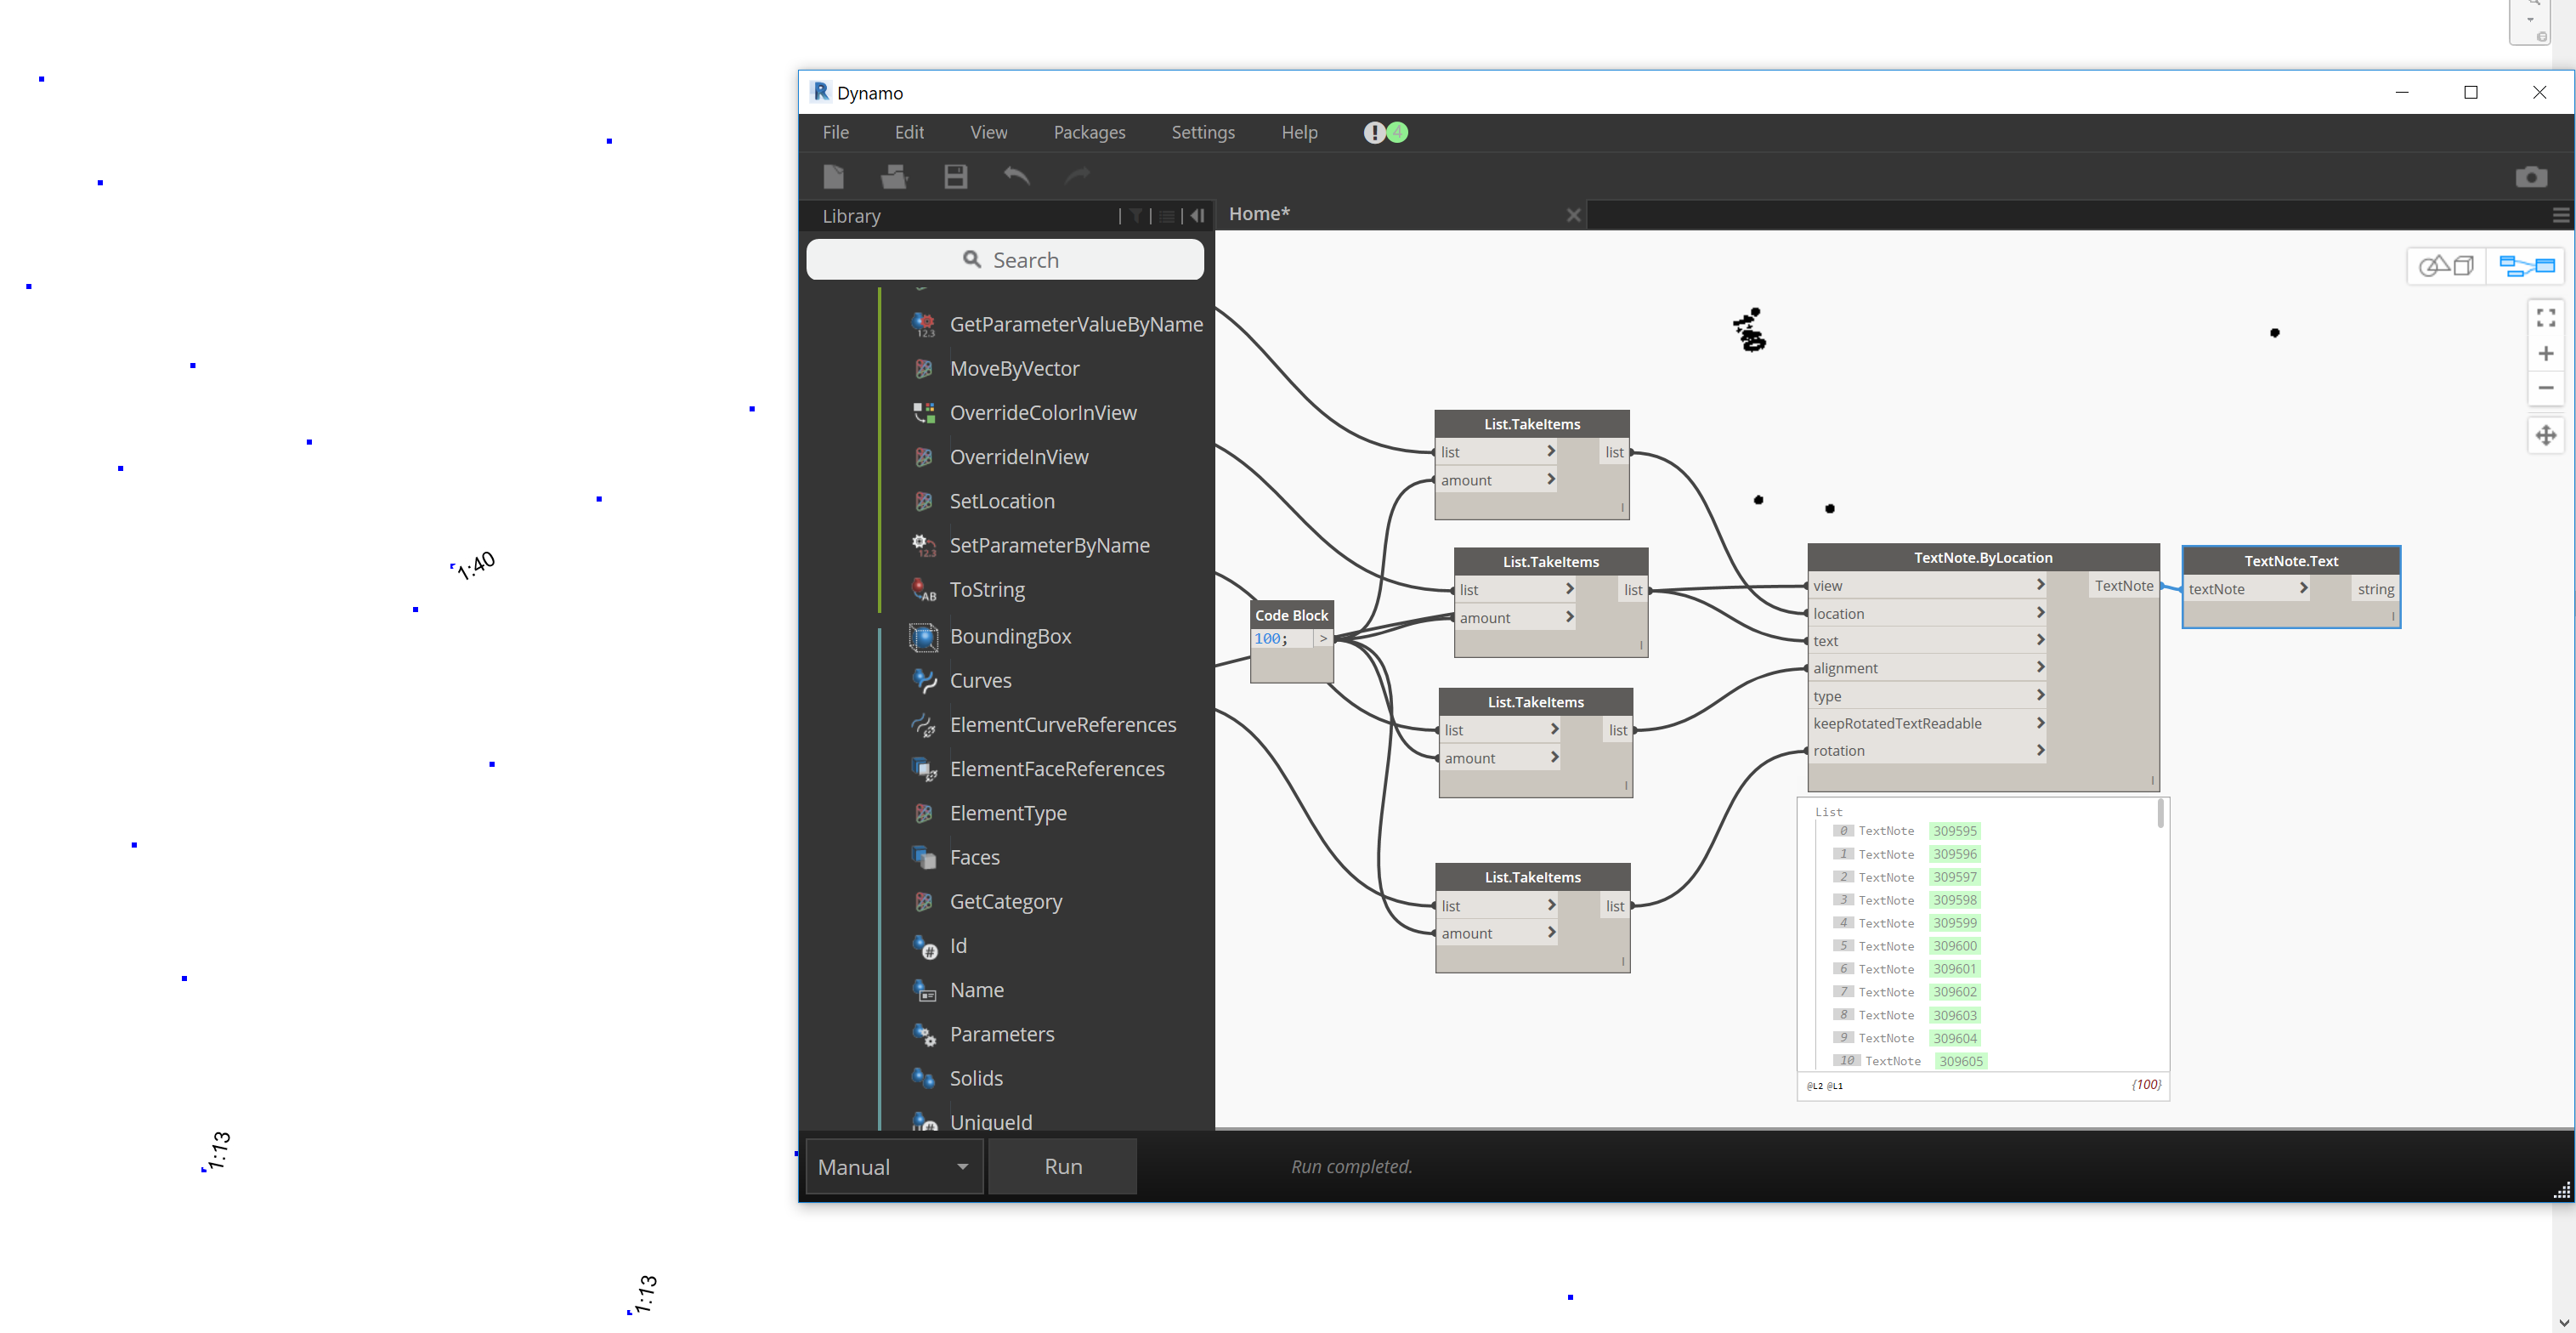This screenshot has width=2576, height=1333.
Task: Click the pan mode arrows icon
Action: 2545,435
